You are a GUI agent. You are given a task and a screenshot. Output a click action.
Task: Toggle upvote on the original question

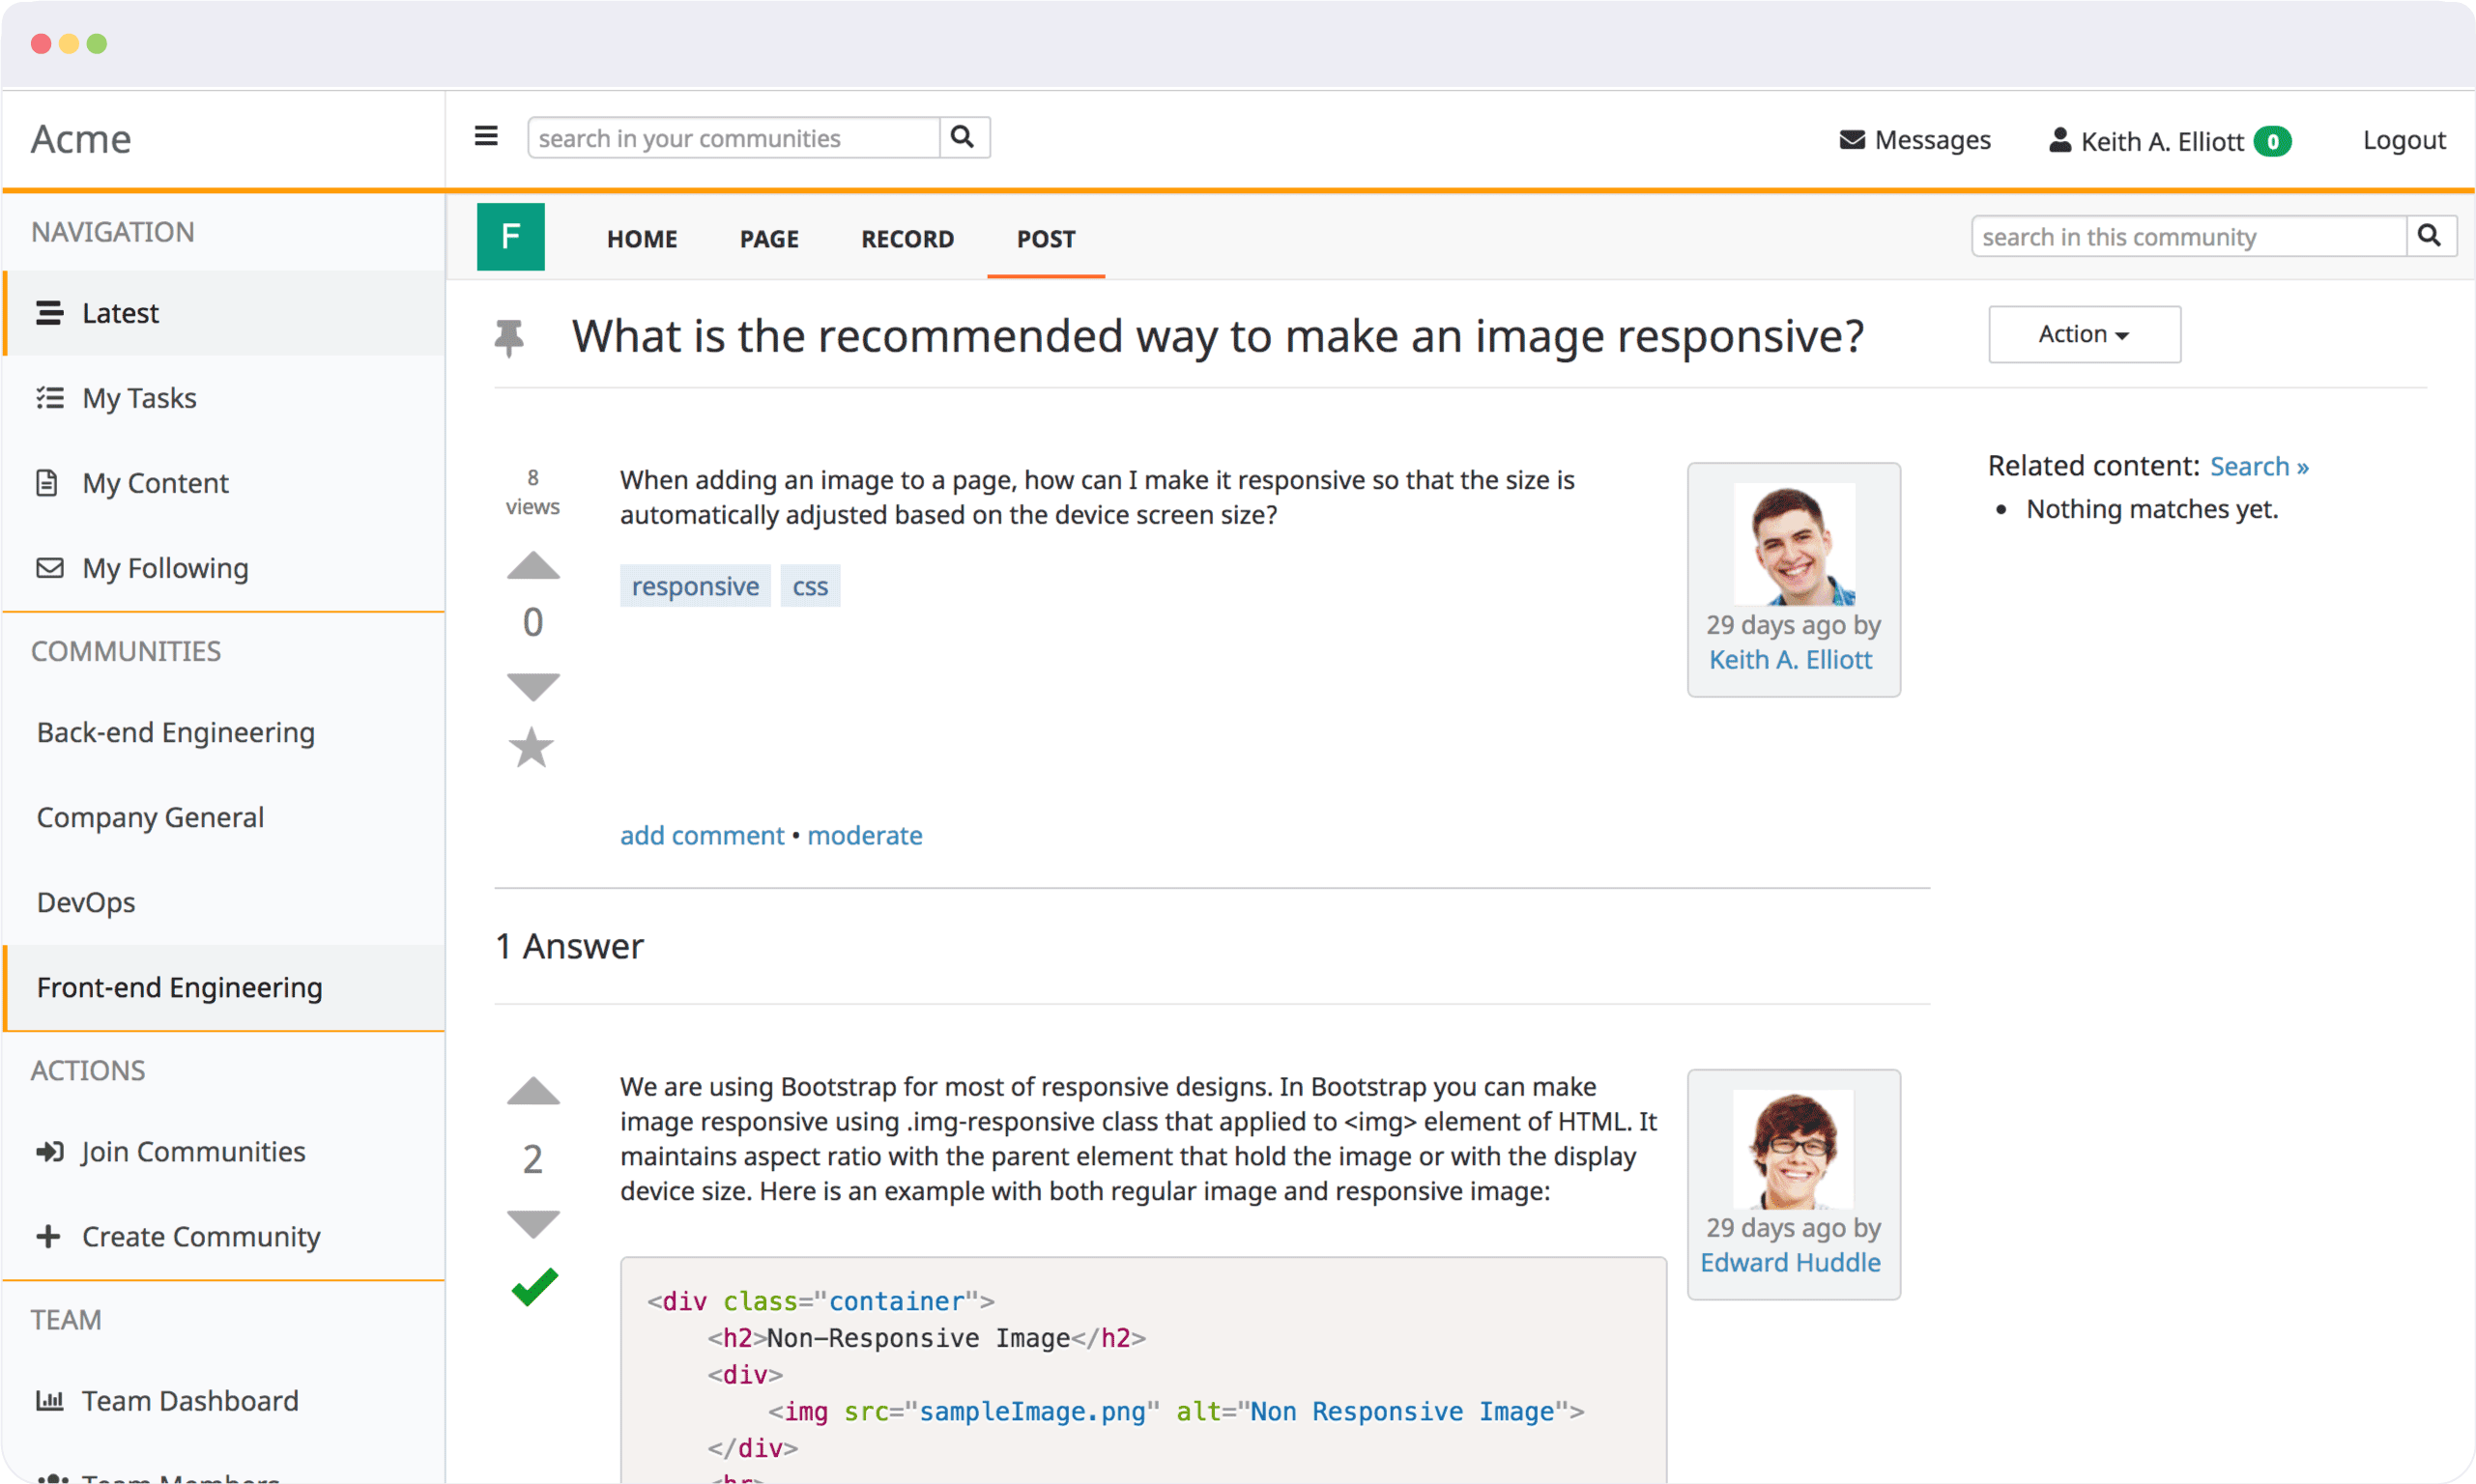(532, 567)
